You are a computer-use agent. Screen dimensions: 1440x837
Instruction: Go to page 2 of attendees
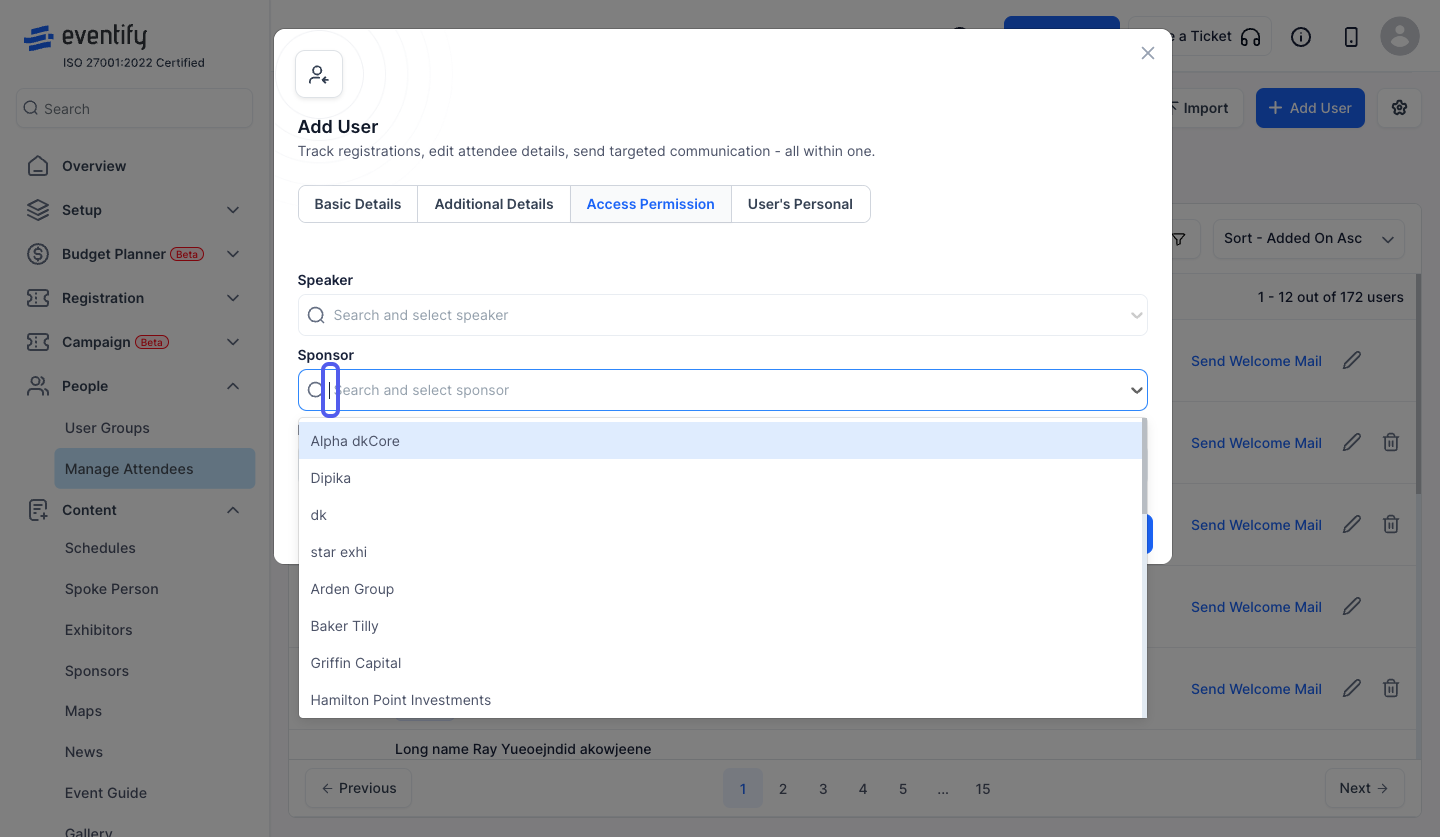[783, 788]
